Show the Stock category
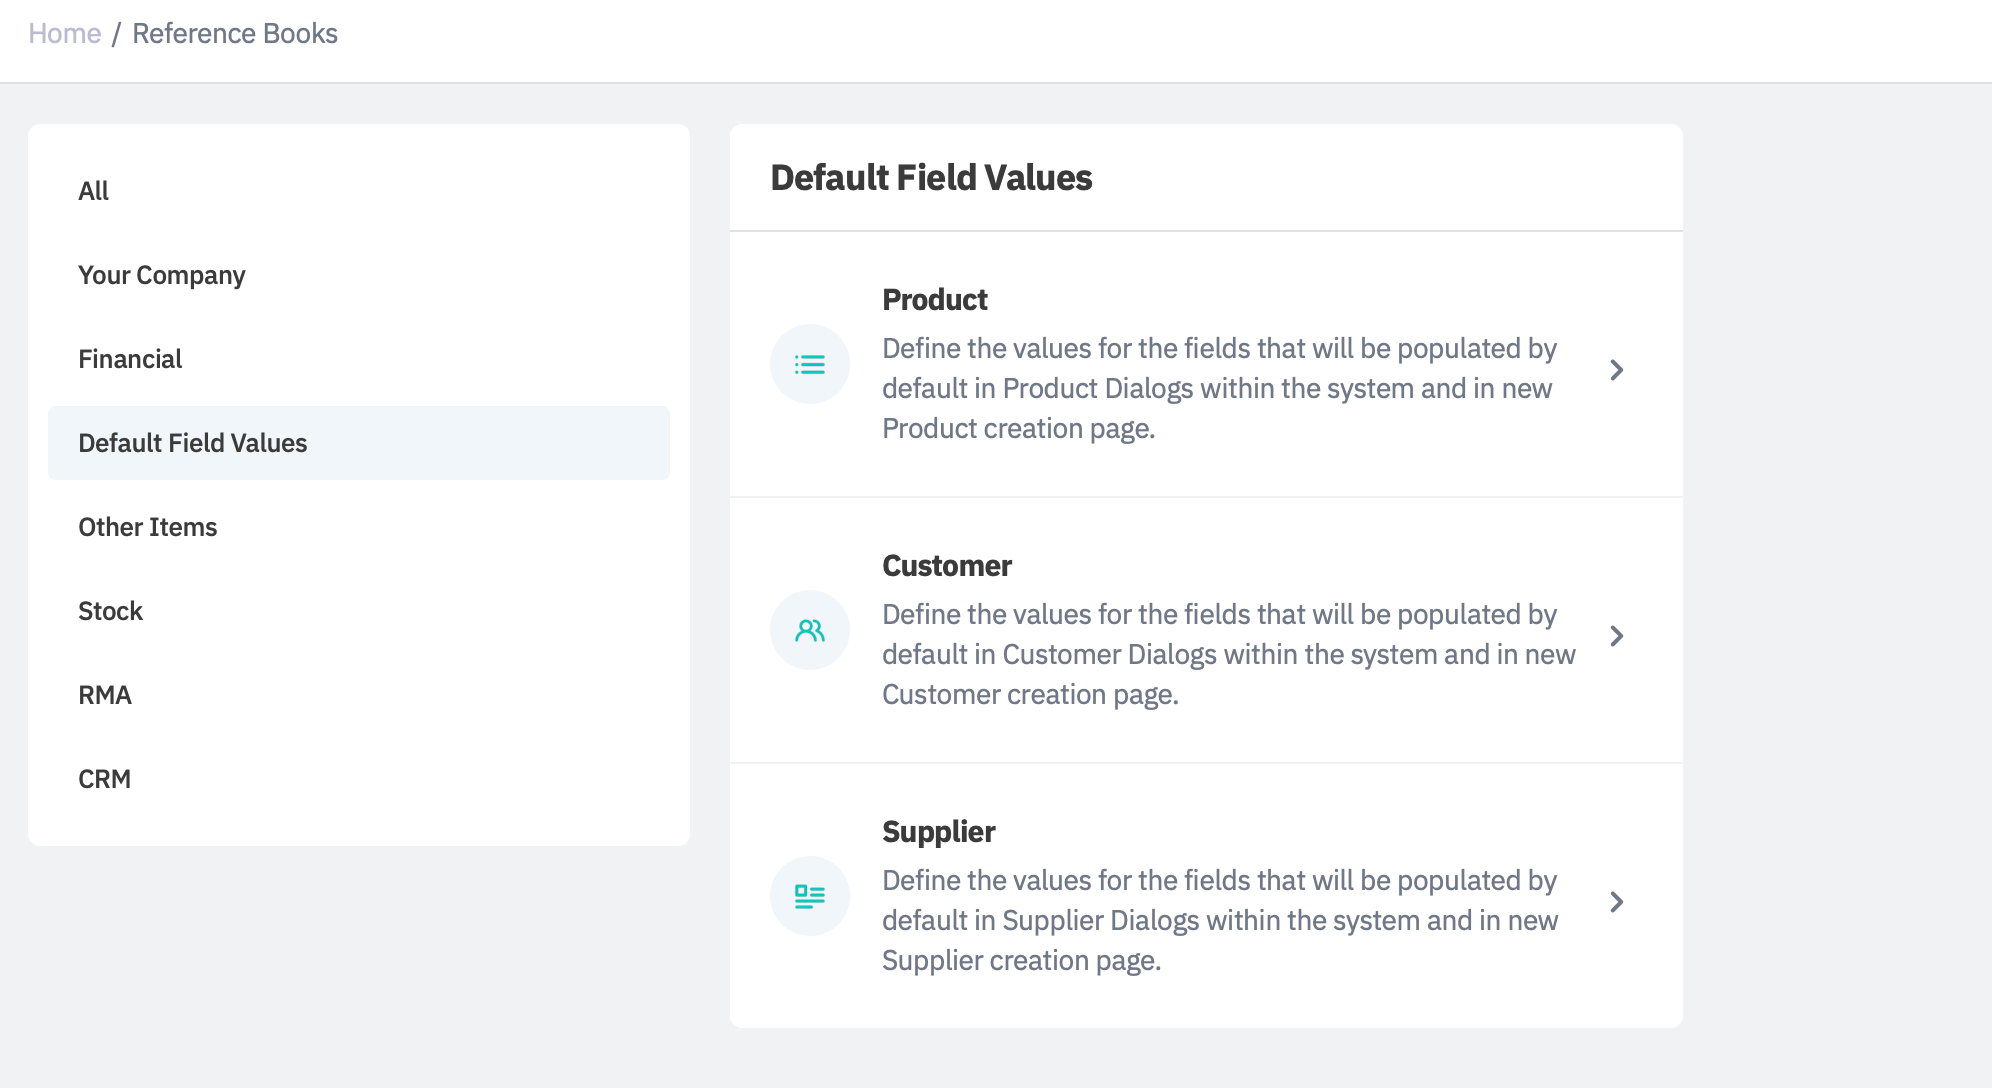1992x1088 pixels. pyautogui.click(x=110, y=611)
